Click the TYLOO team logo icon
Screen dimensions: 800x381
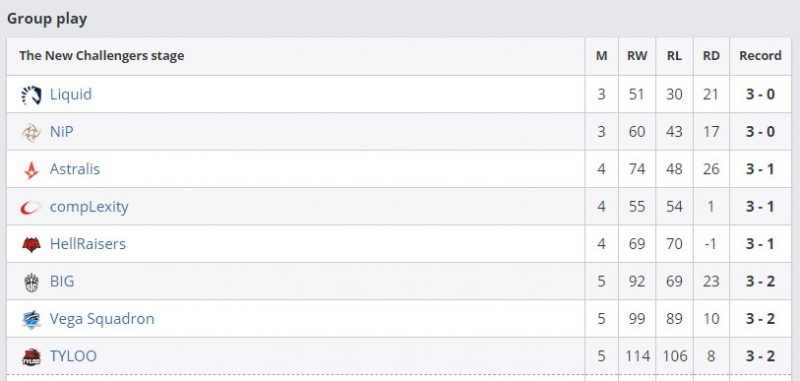click(x=31, y=357)
